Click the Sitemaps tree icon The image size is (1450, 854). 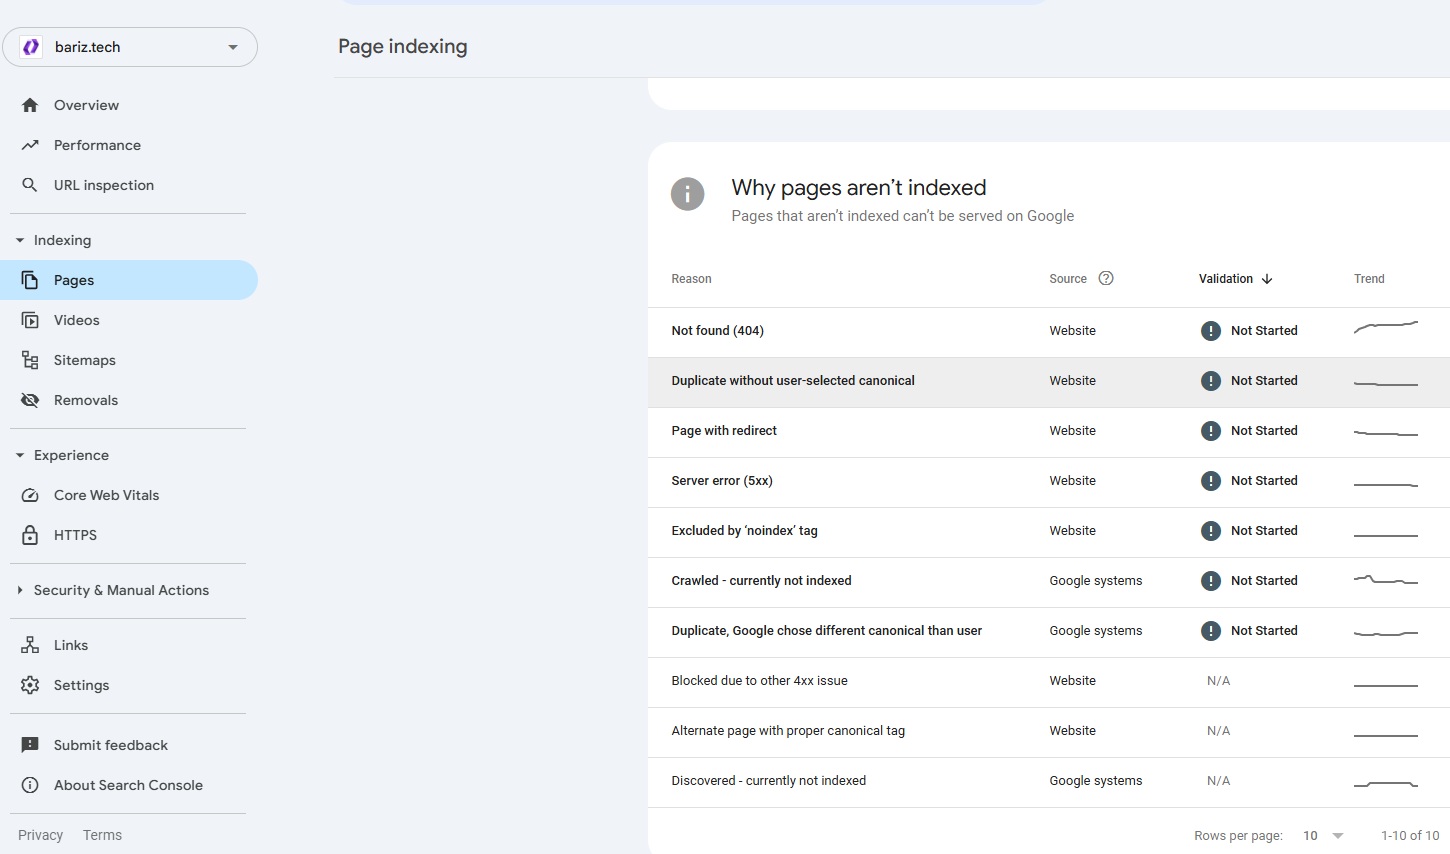[30, 360]
